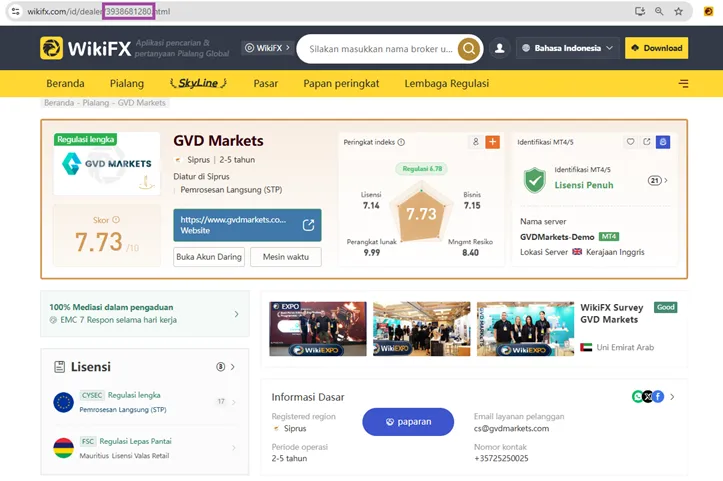Screen dimensions: 723x481
Task: Click the MT4 tag beside server name
Action: coord(609,237)
